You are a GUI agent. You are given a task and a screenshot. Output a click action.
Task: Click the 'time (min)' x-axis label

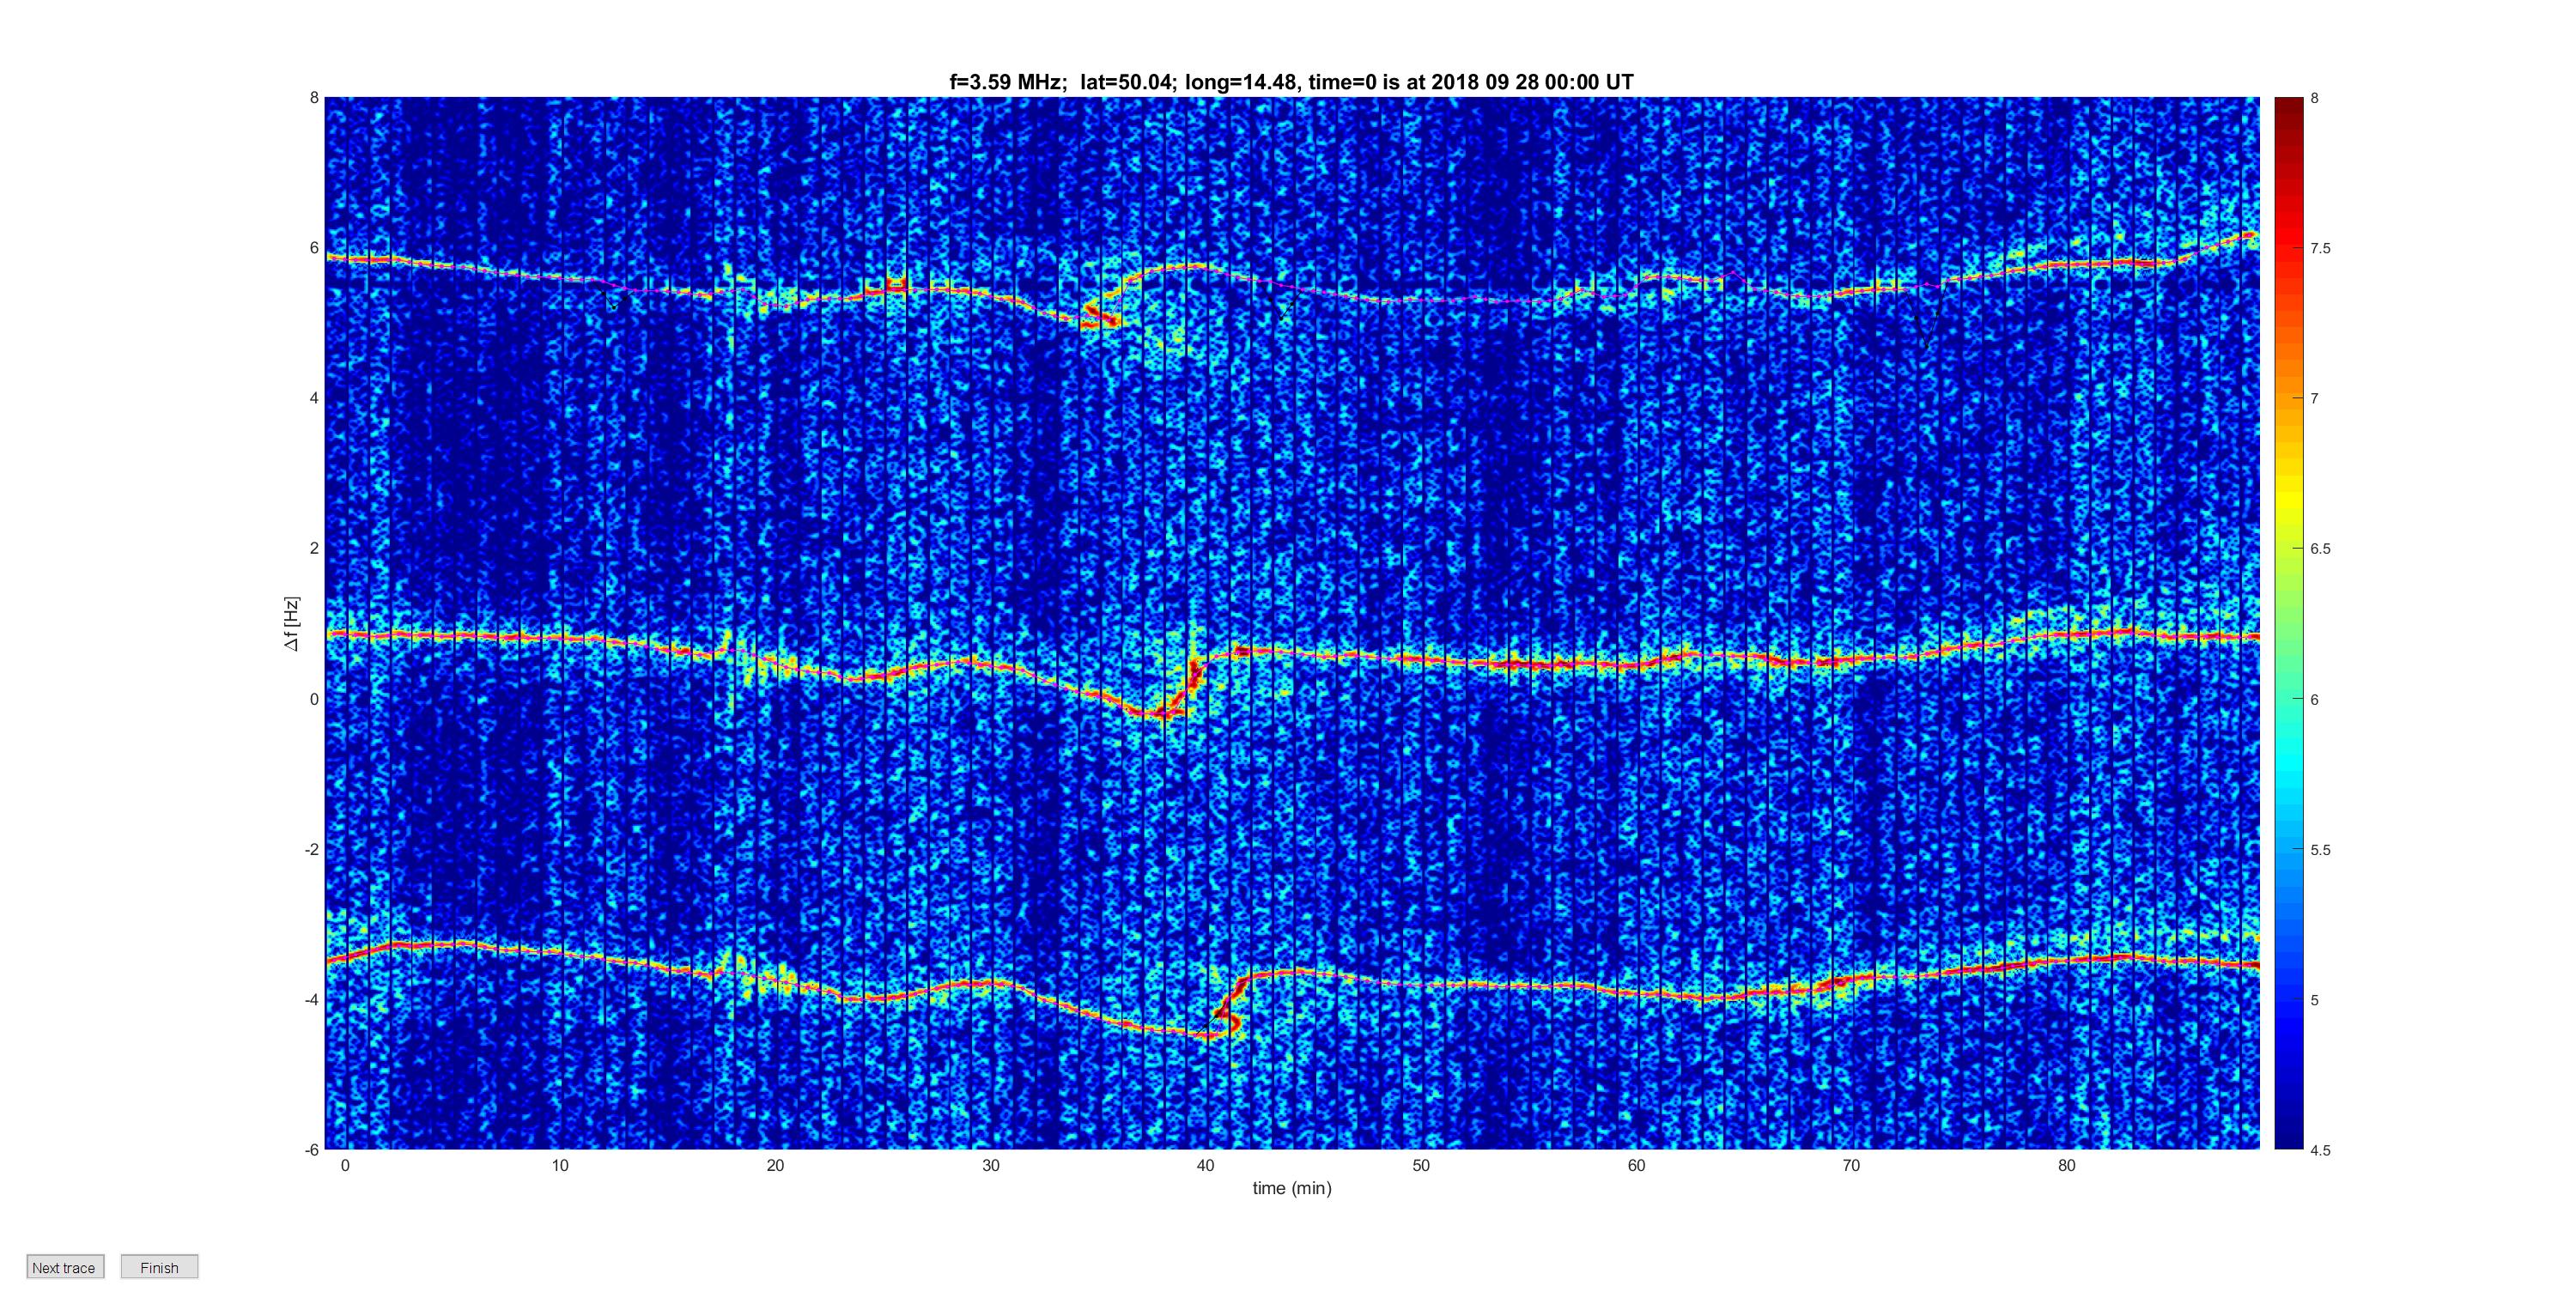pyautogui.click(x=1292, y=1188)
